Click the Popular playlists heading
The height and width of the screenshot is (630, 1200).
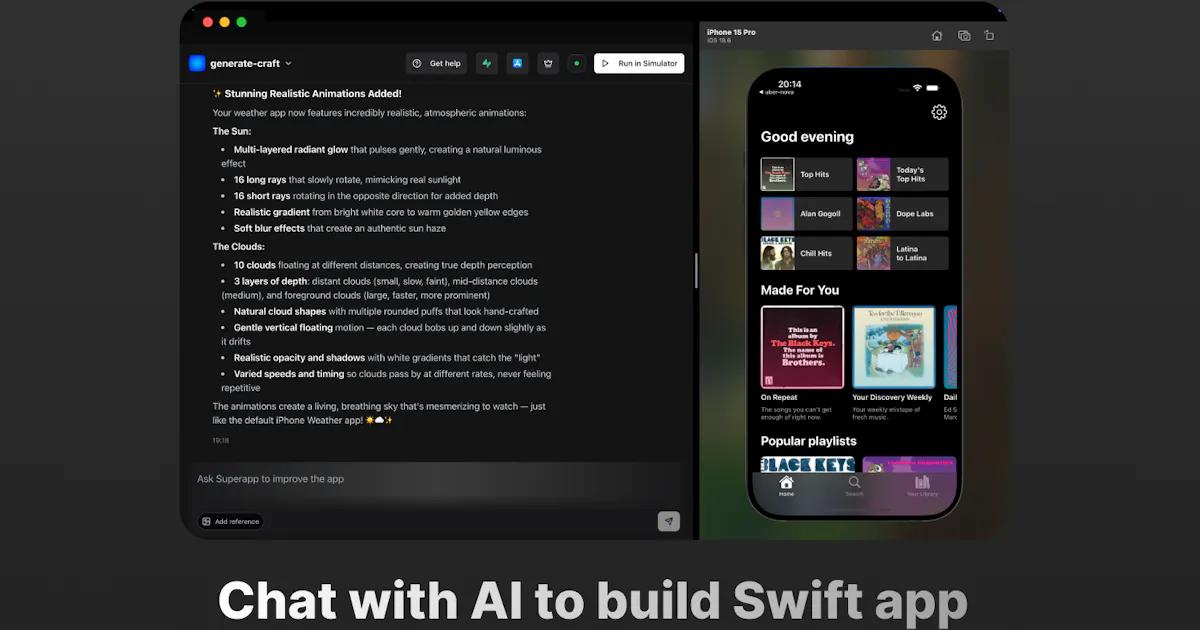coord(808,441)
